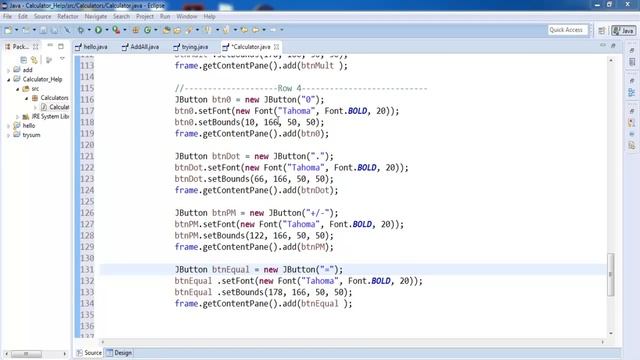Expand the hello project node
This screenshot has height=360, width=640.
pyautogui.click(x=9, y=126)
